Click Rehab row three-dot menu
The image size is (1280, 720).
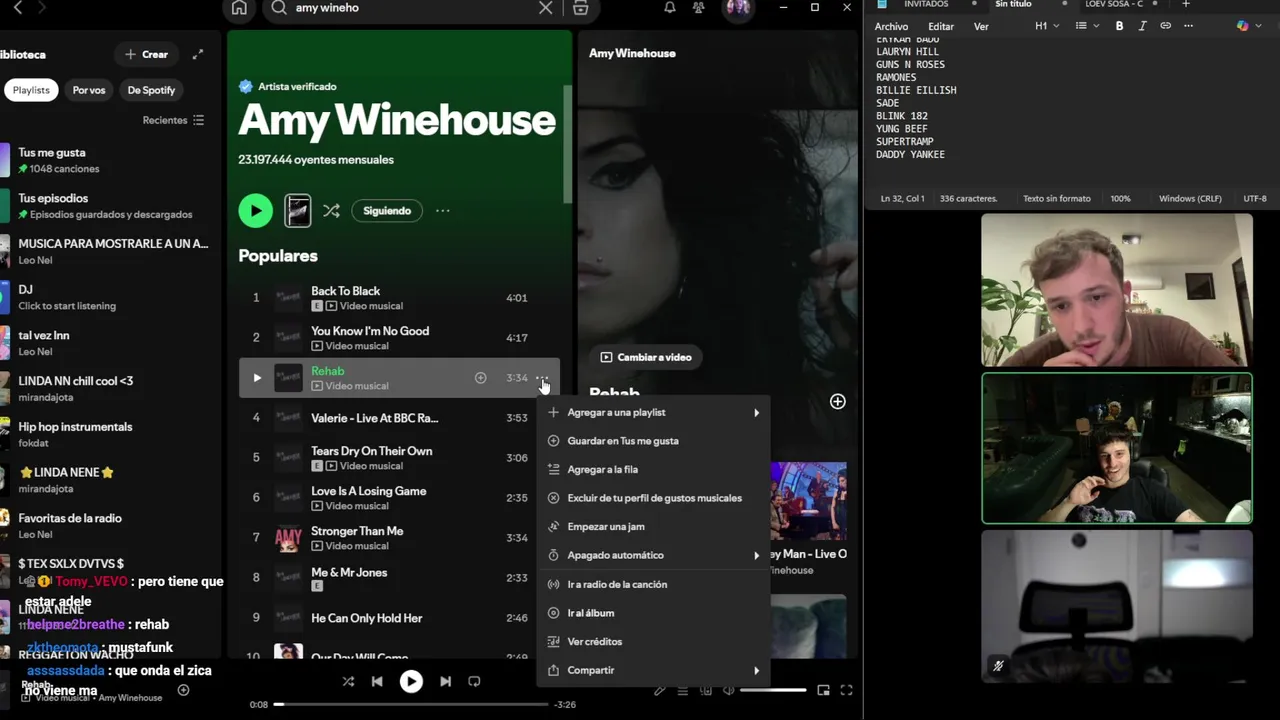541,378
